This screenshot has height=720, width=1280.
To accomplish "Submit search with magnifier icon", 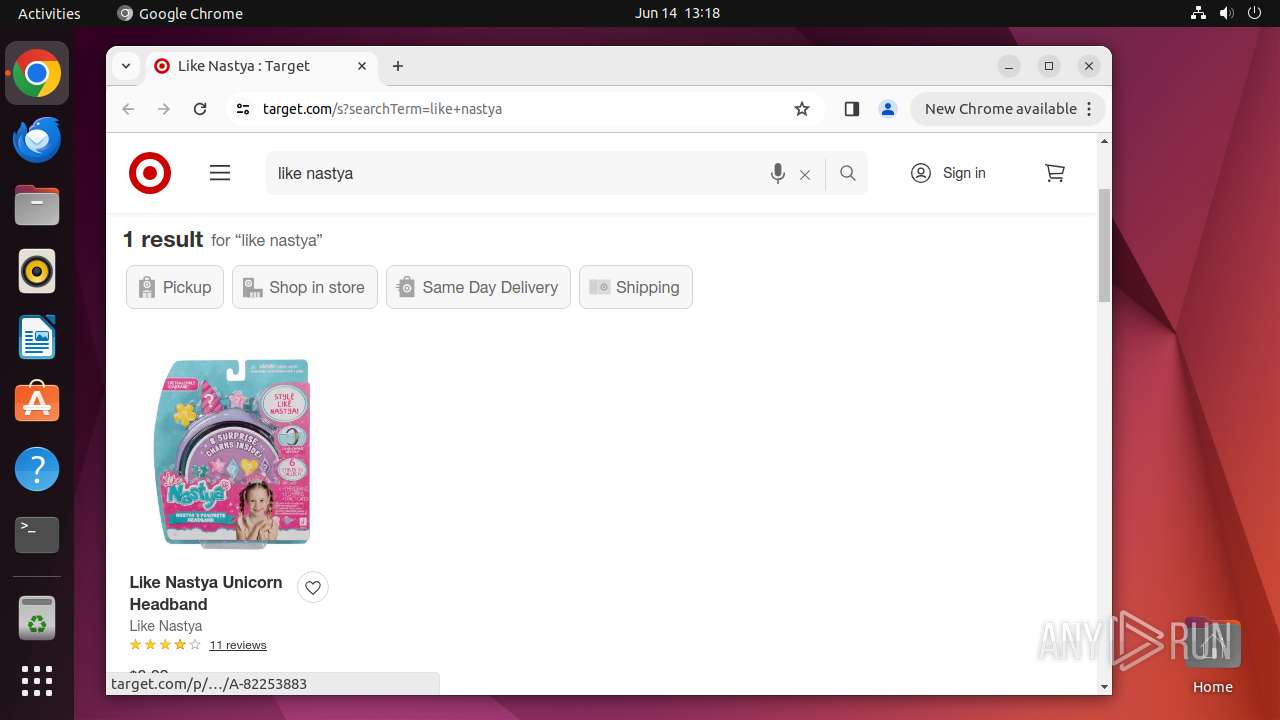I will (848, 173).
